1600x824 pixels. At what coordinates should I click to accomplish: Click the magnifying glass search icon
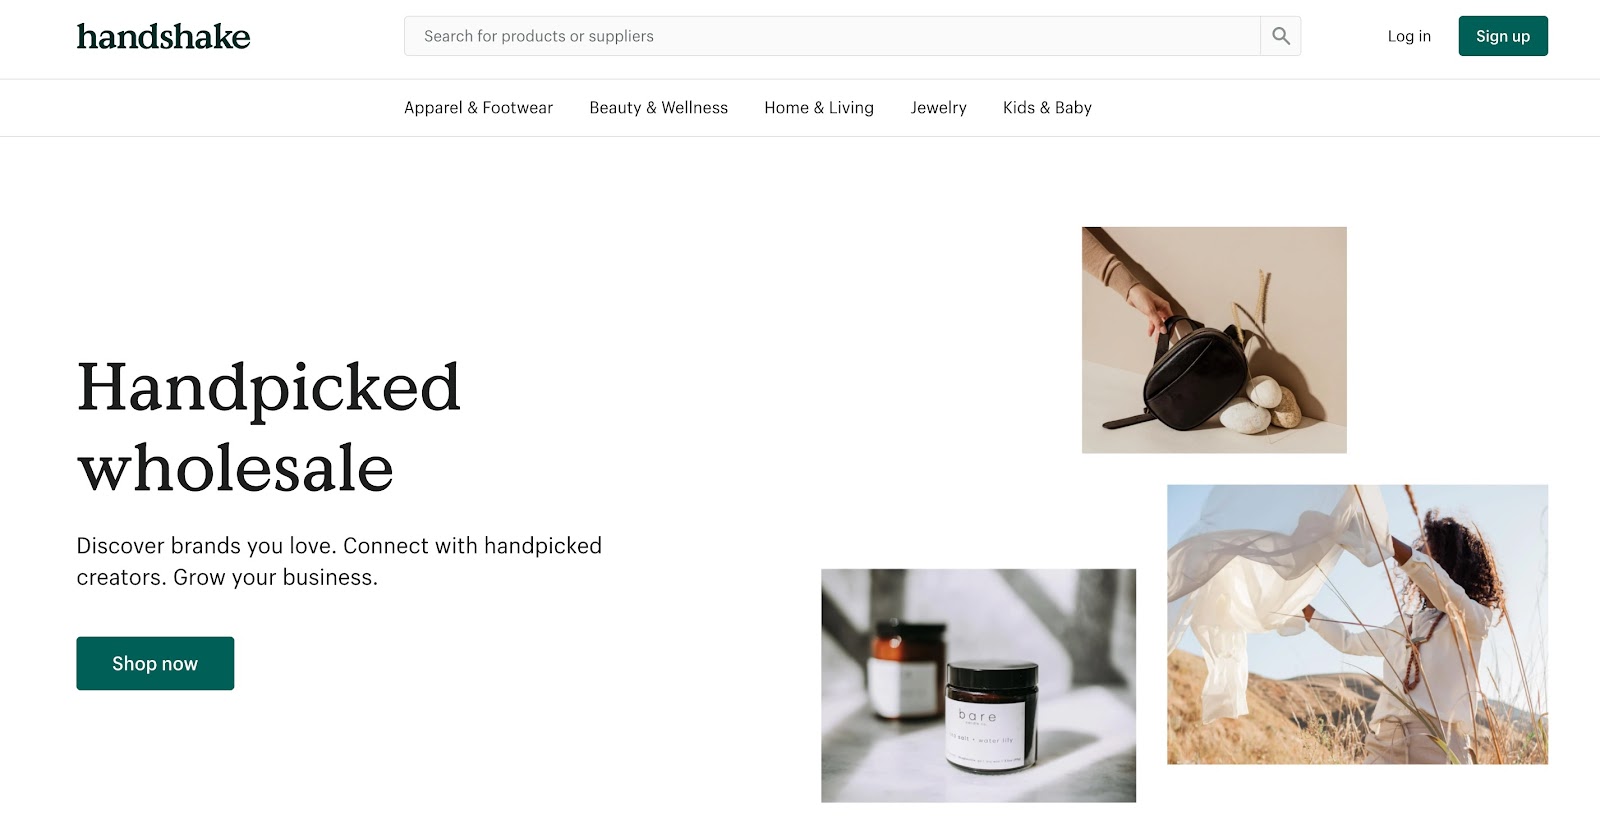click(x=1280, y=36)
